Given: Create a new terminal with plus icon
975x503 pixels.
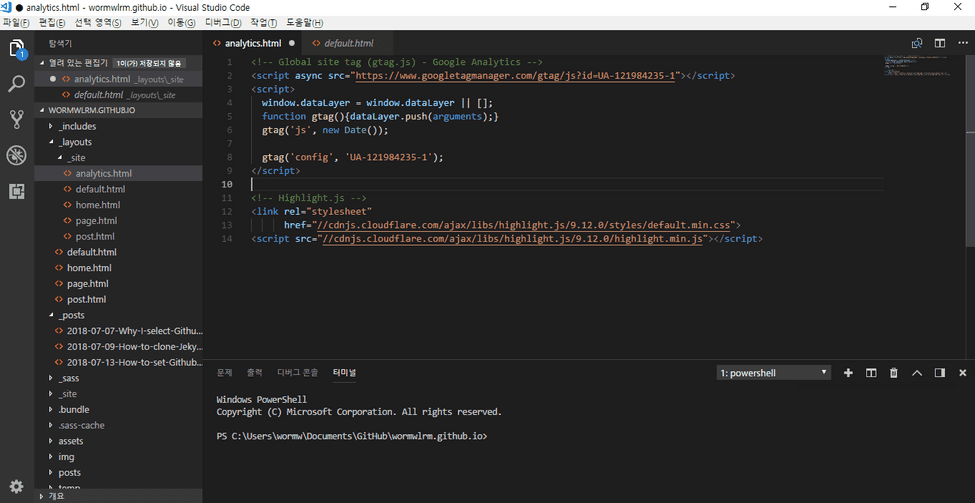Looking at the screenshot, I should [848, 373].
